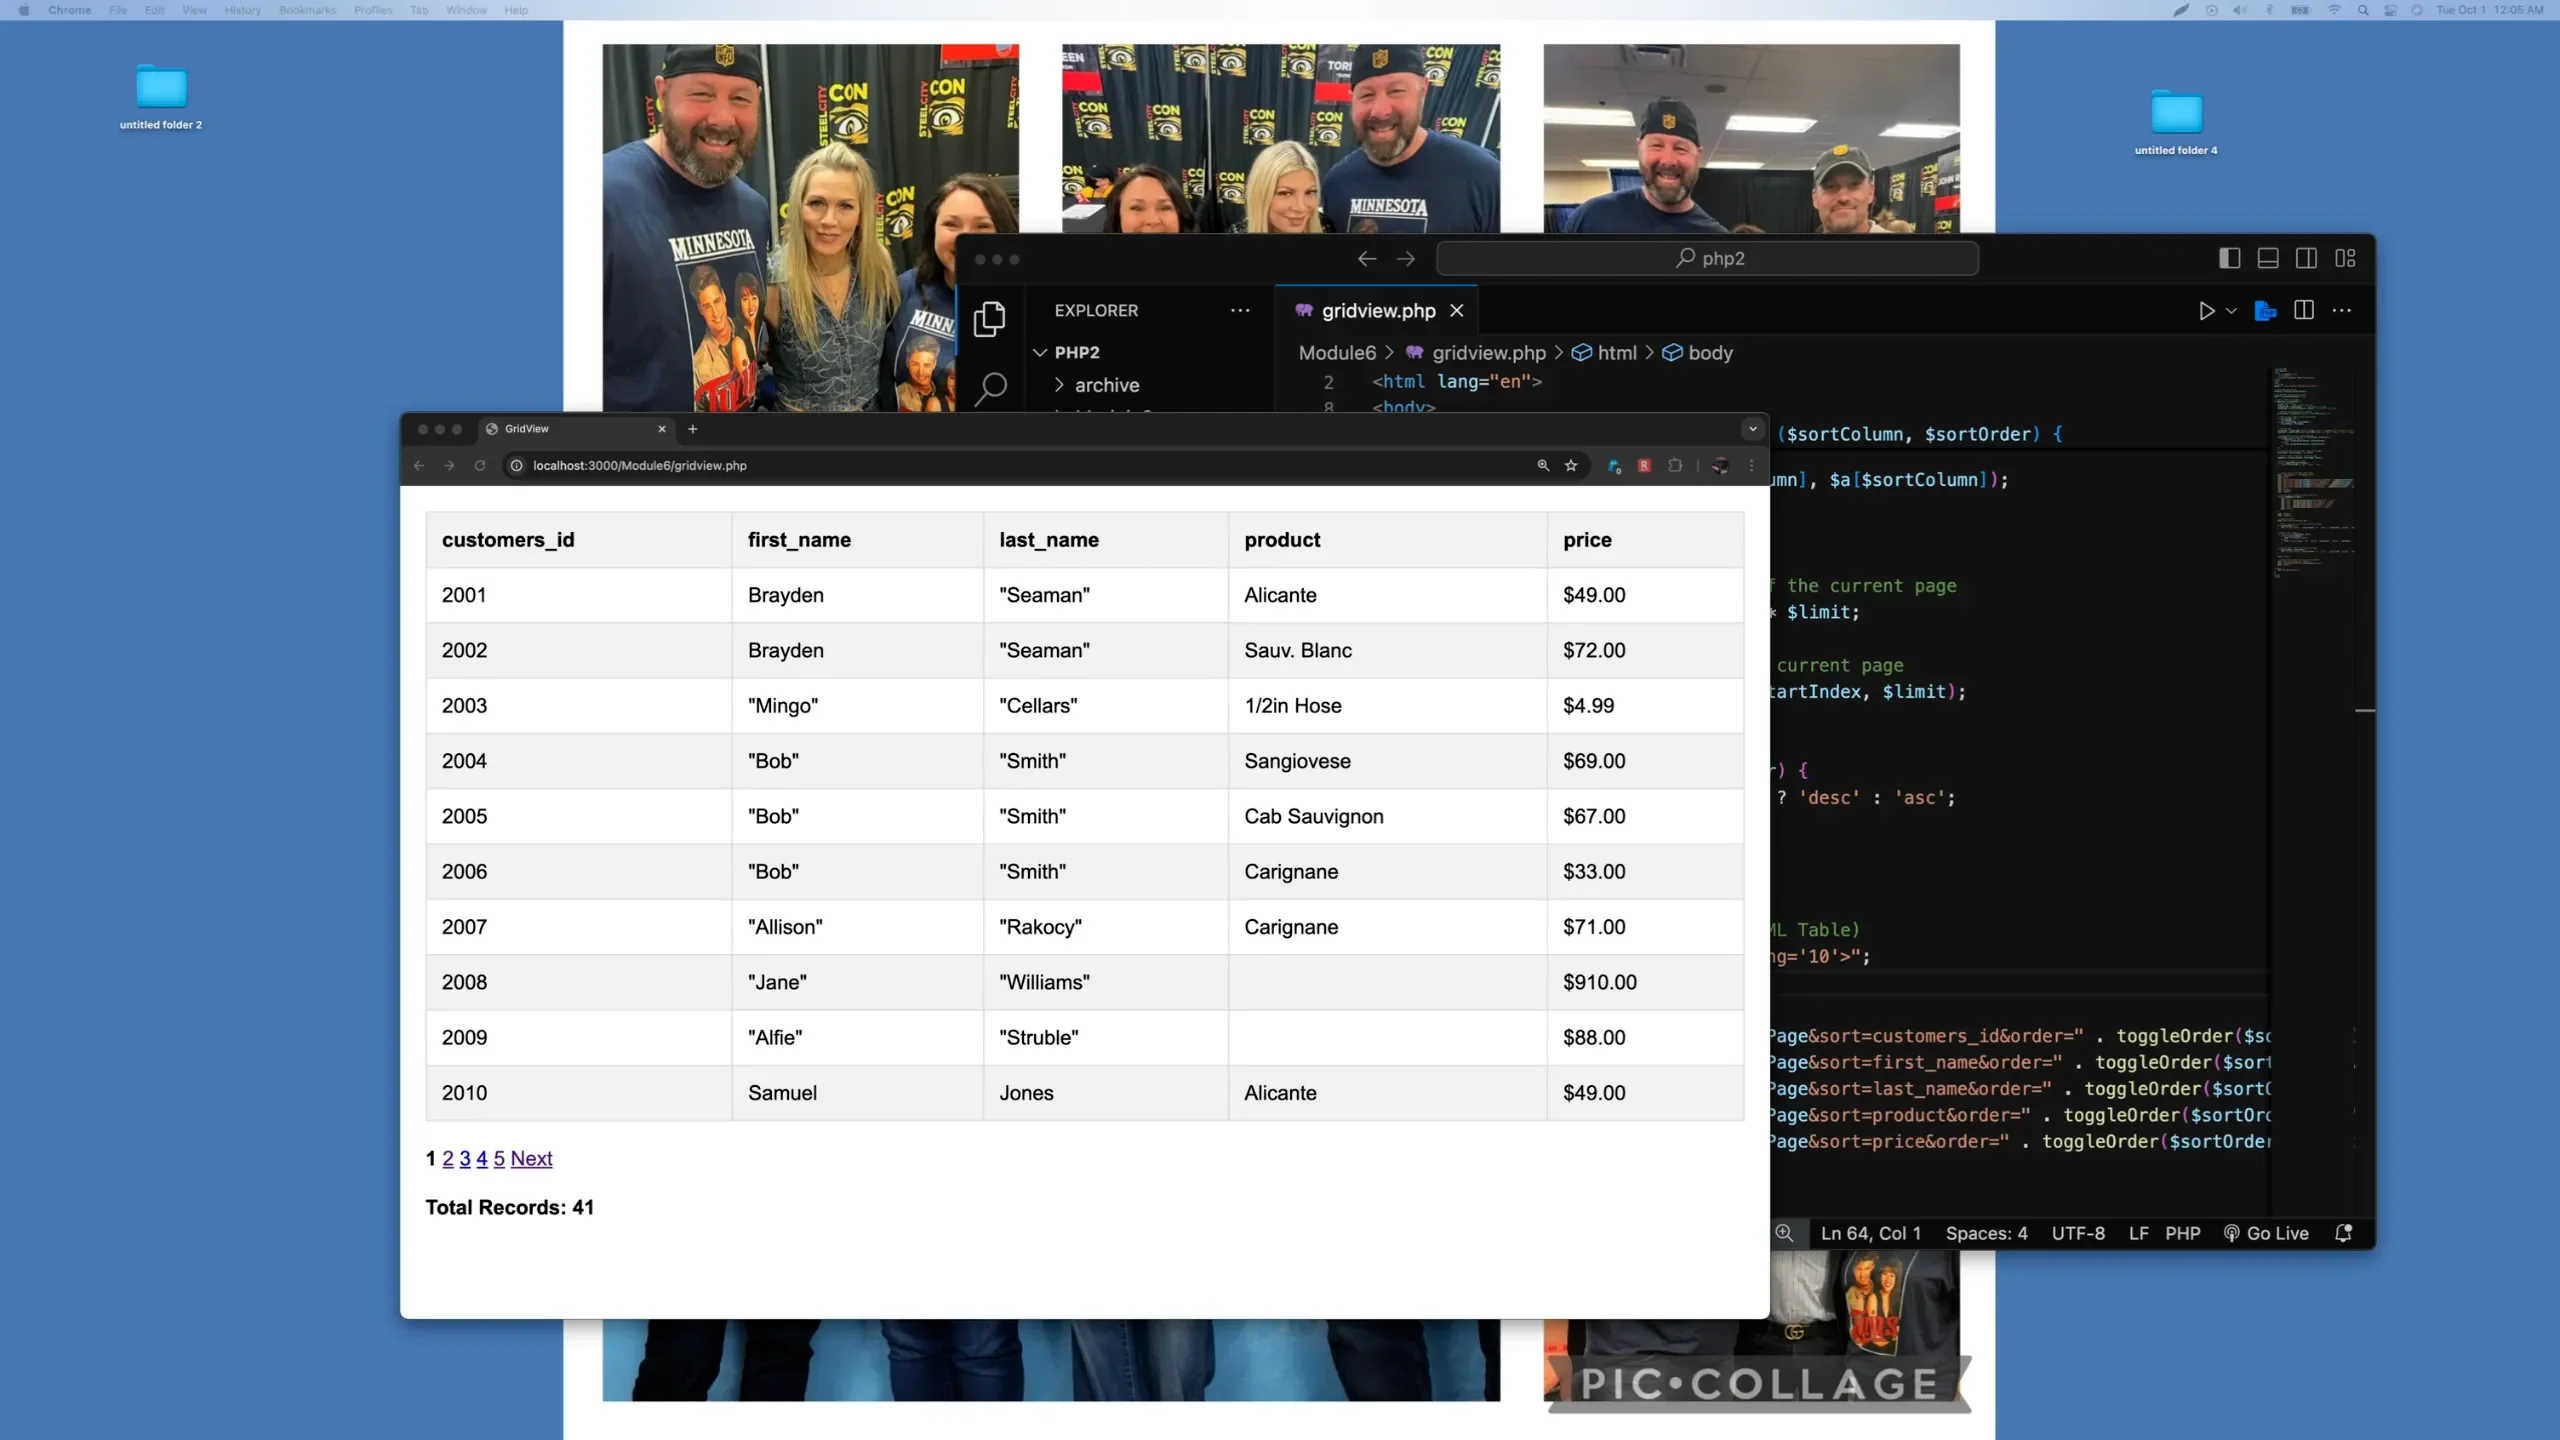Open the Explorer panel more actions menu
The image size is (2560, 1440).
(x=1240, y=310)
